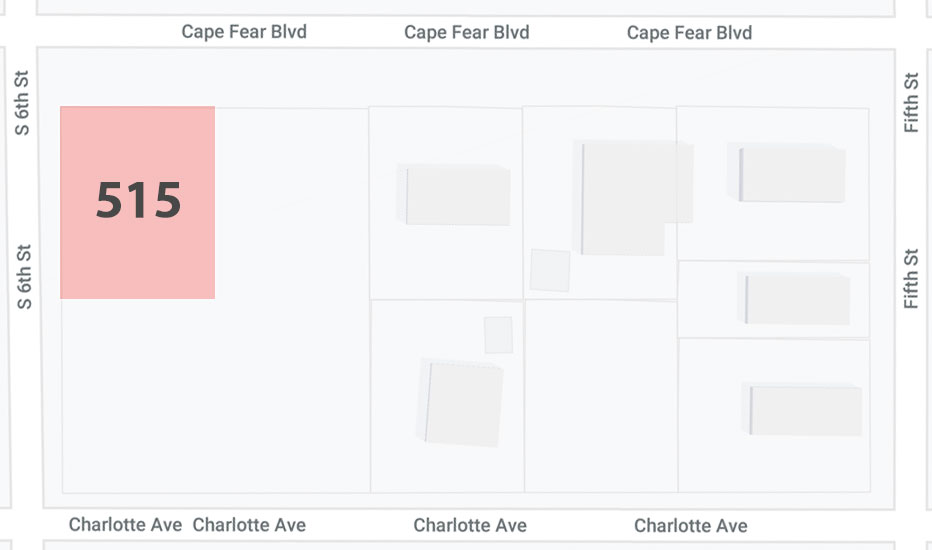Select building in top-right parcel near Fifth St

click(x=786, y=173)
